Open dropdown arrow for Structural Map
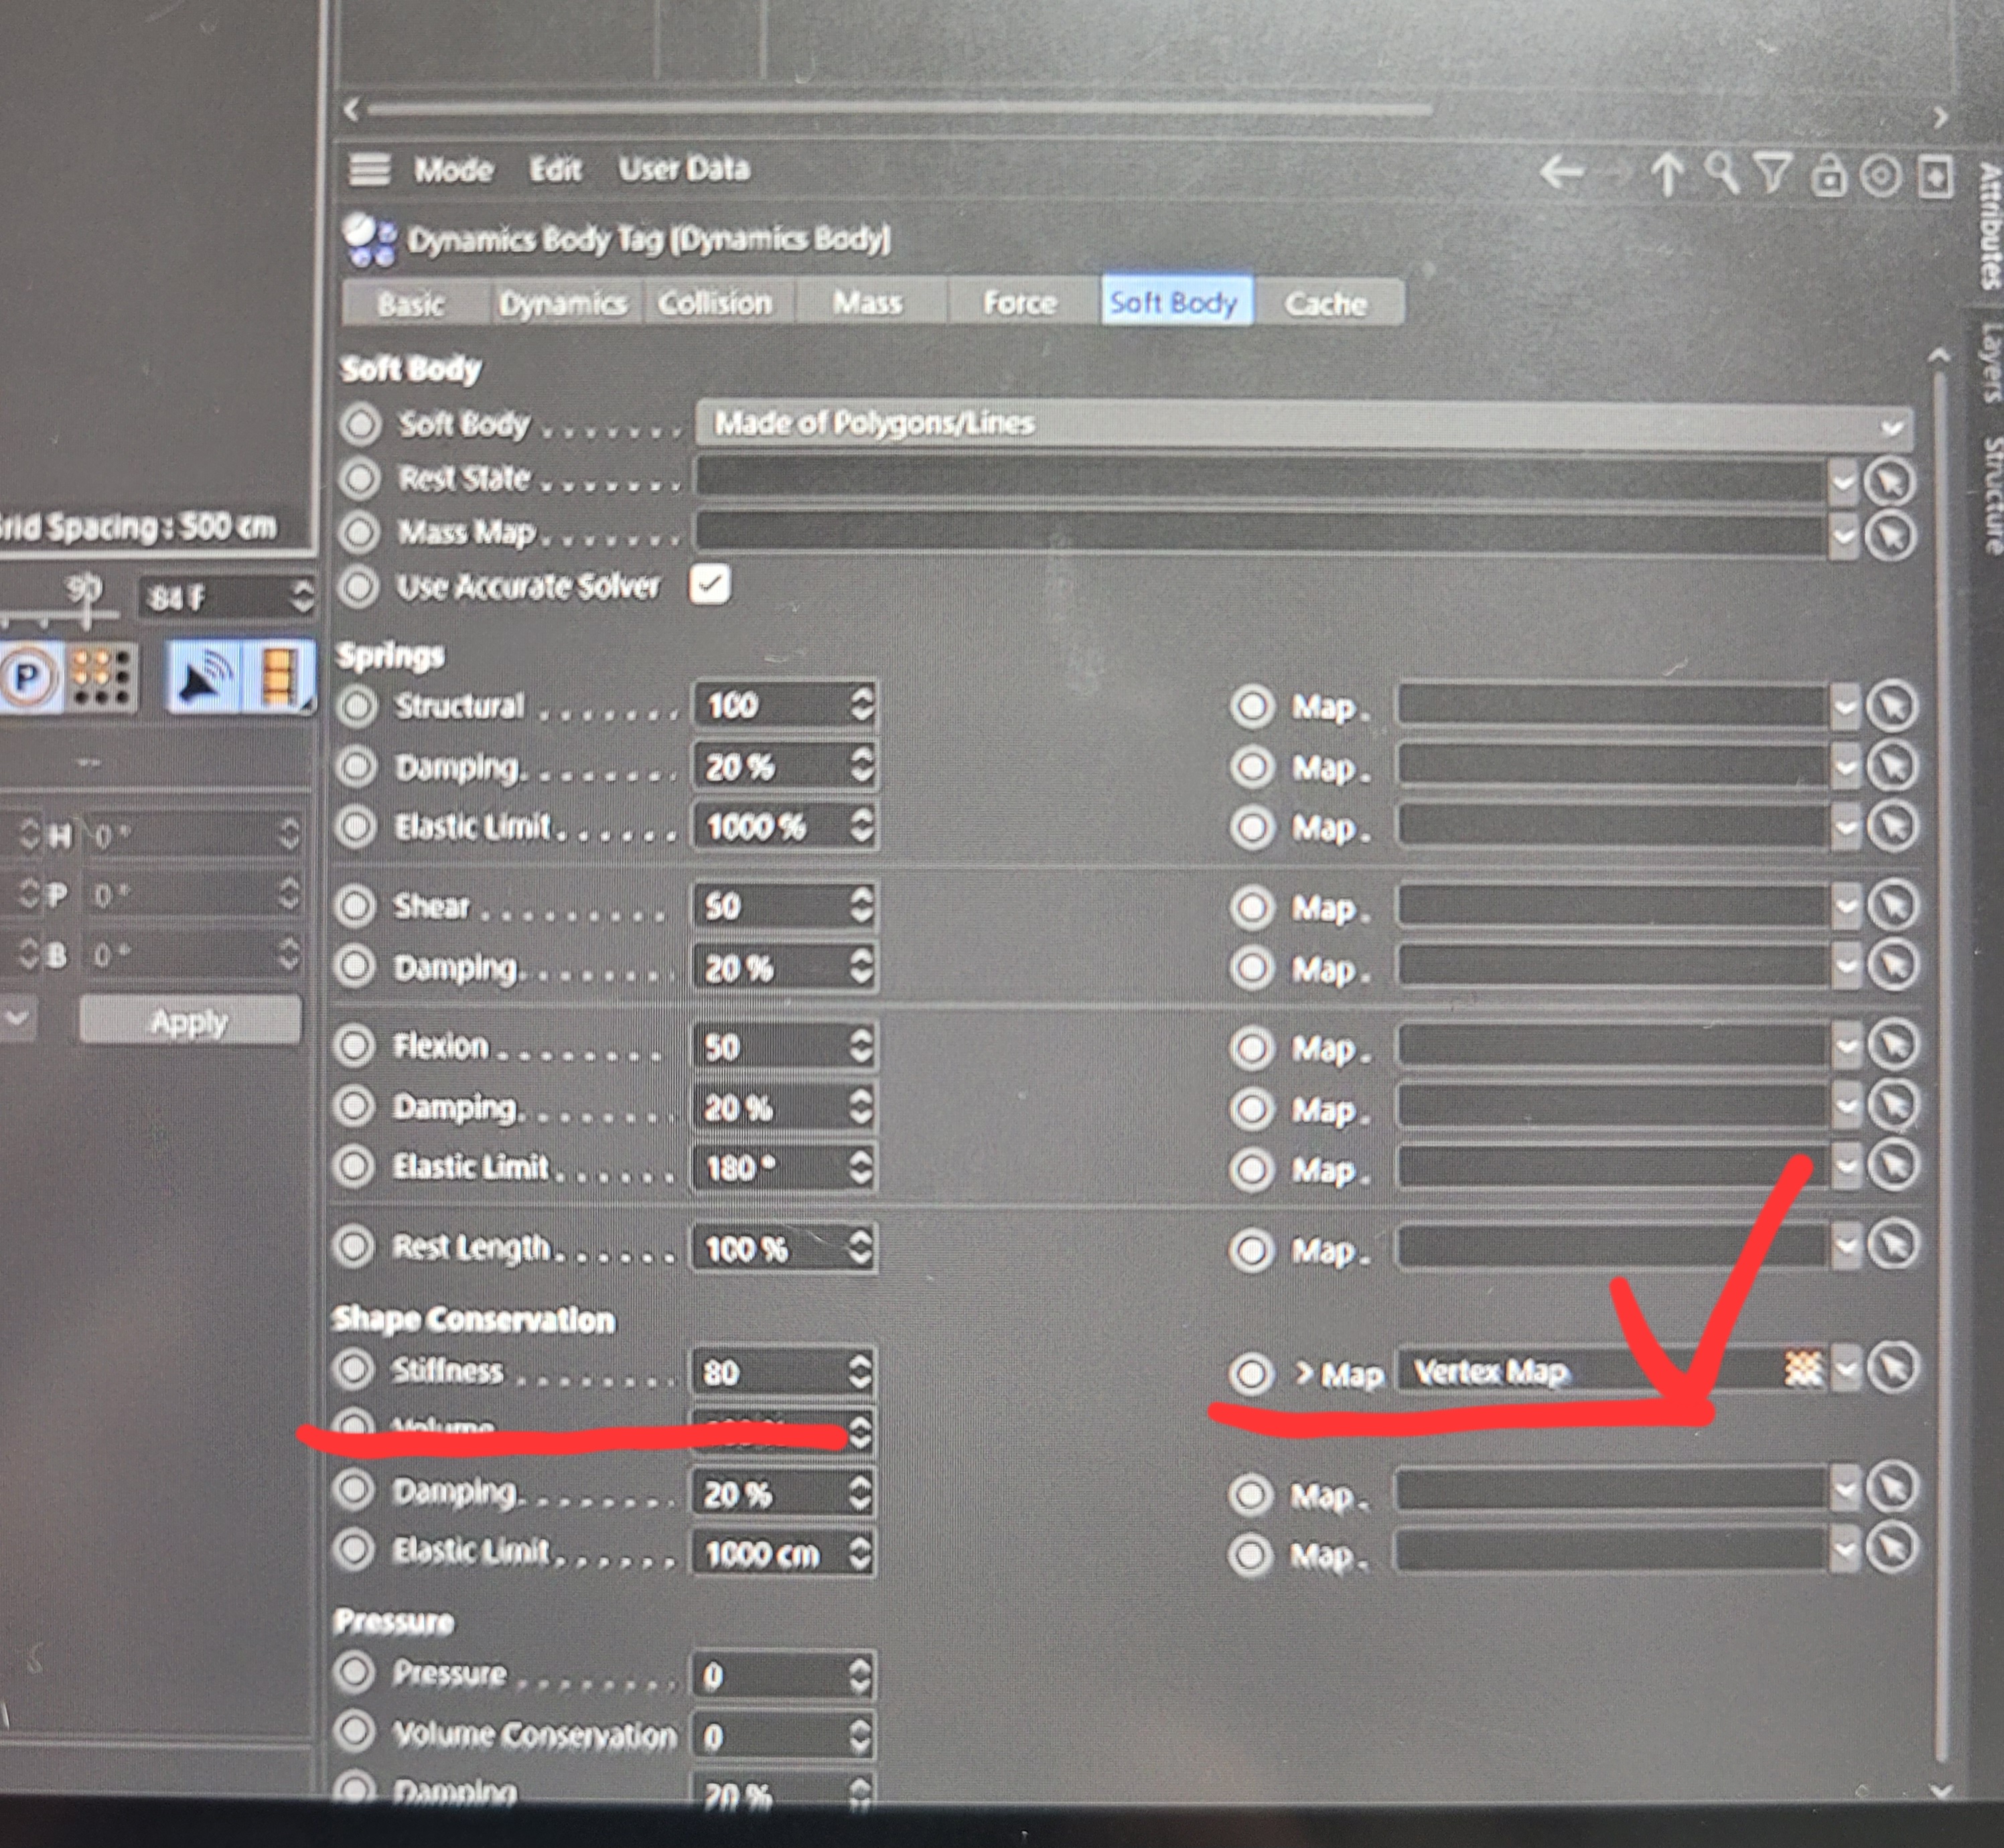The width and height of the screenshot is (2004, 1848). point(1846,709)
